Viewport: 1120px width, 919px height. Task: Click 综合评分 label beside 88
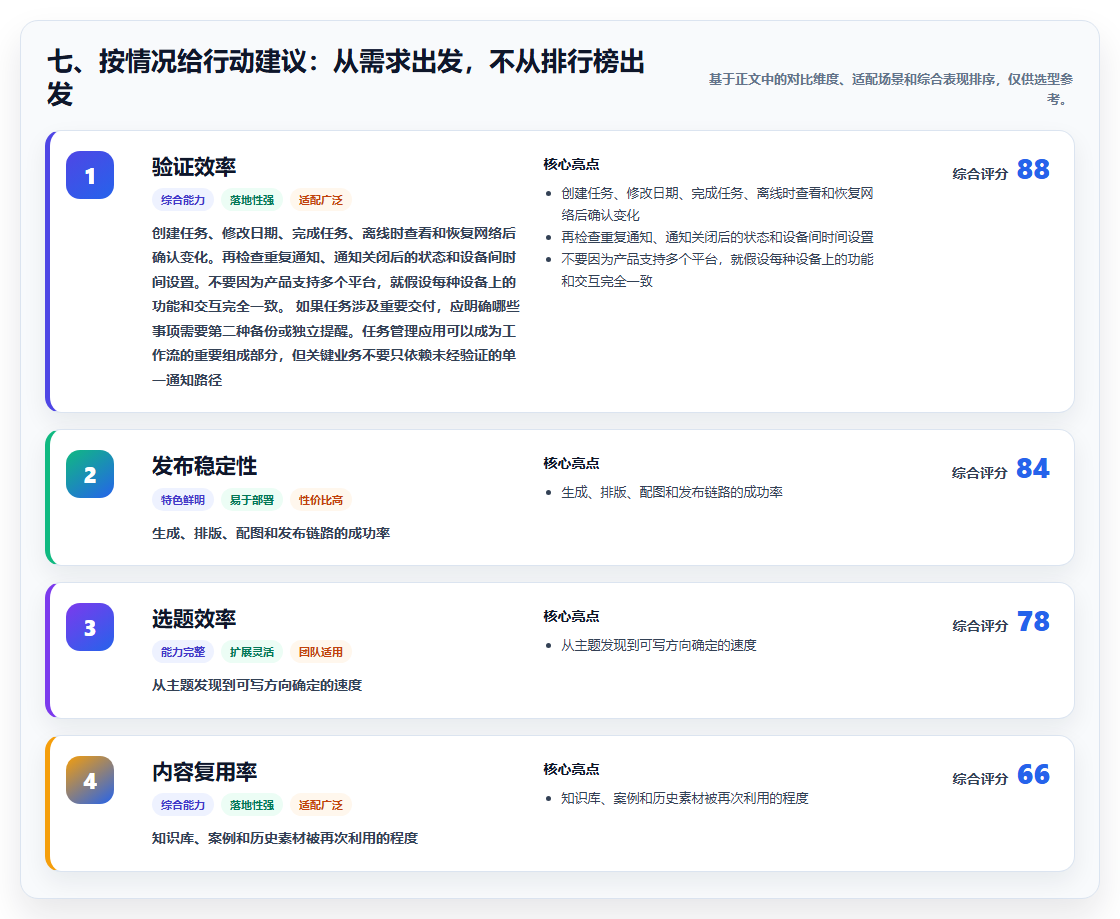click(x=980, y=174)
